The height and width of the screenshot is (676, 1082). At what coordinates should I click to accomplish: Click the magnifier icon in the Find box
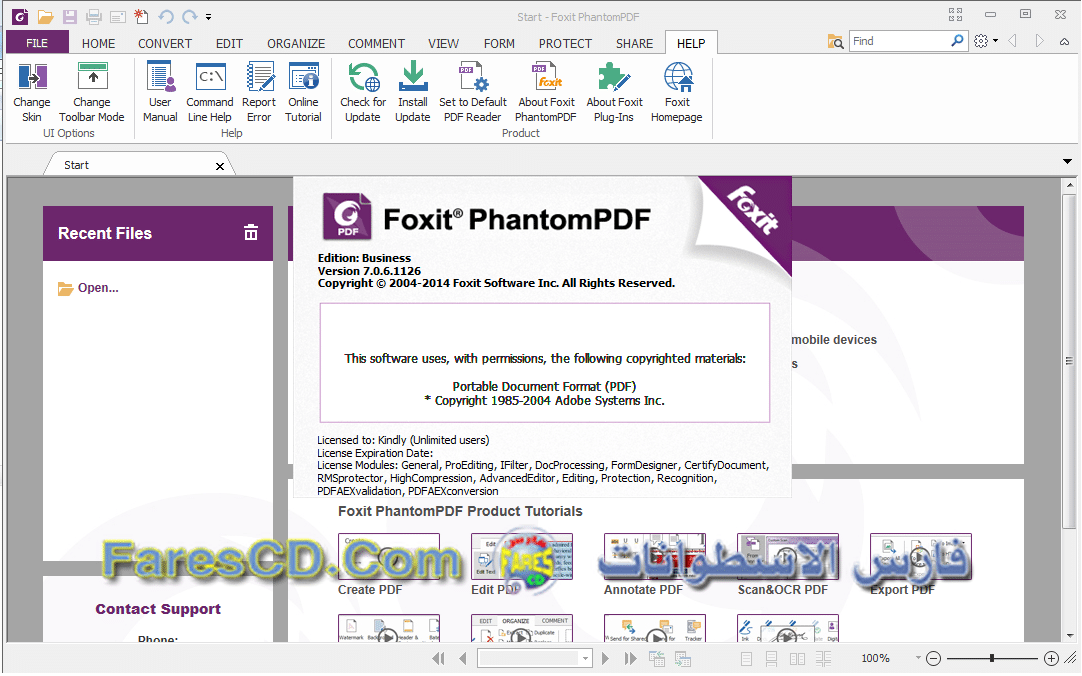[957, 41]
